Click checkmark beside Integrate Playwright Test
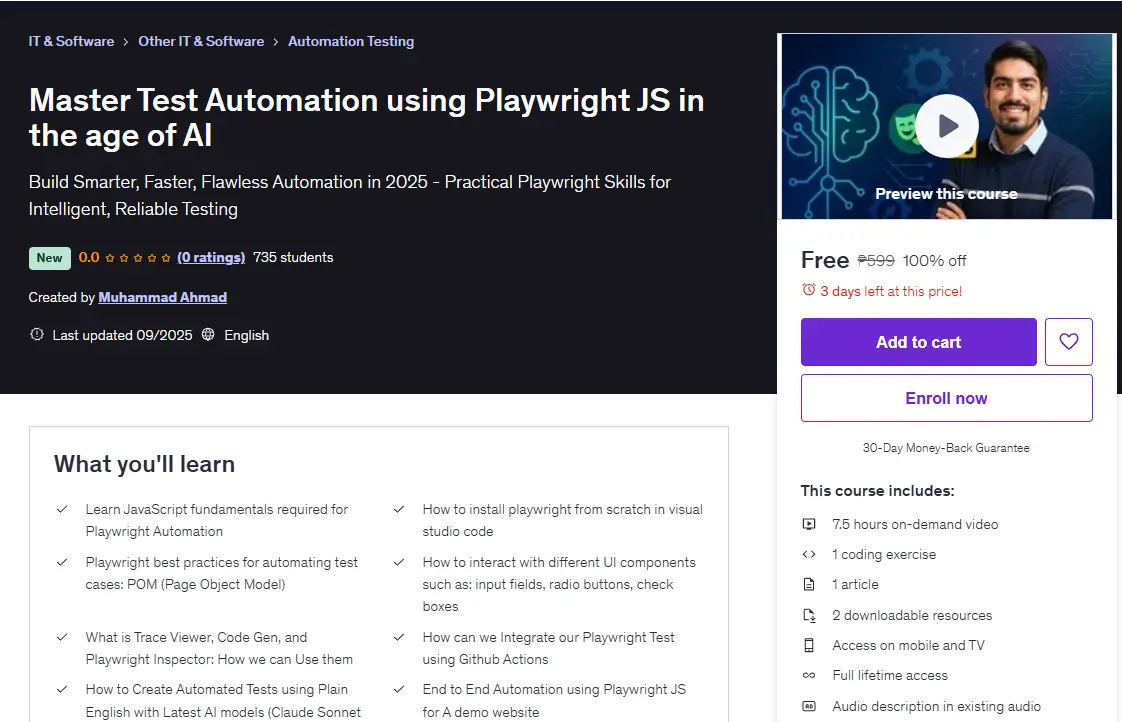The image size is (1122, 722). (x=399, y=637)
